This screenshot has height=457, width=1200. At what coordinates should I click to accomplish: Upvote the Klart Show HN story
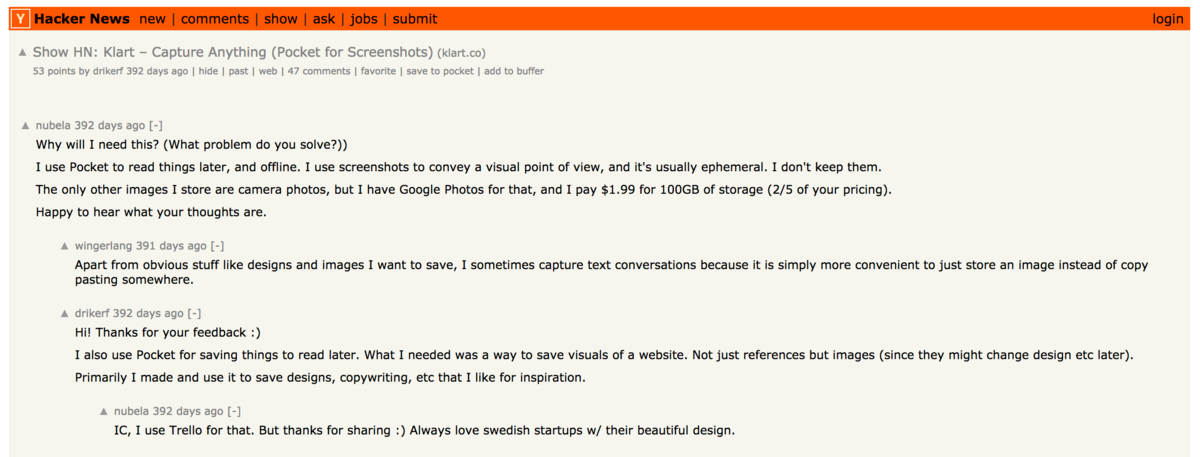[x=23, y=52]
